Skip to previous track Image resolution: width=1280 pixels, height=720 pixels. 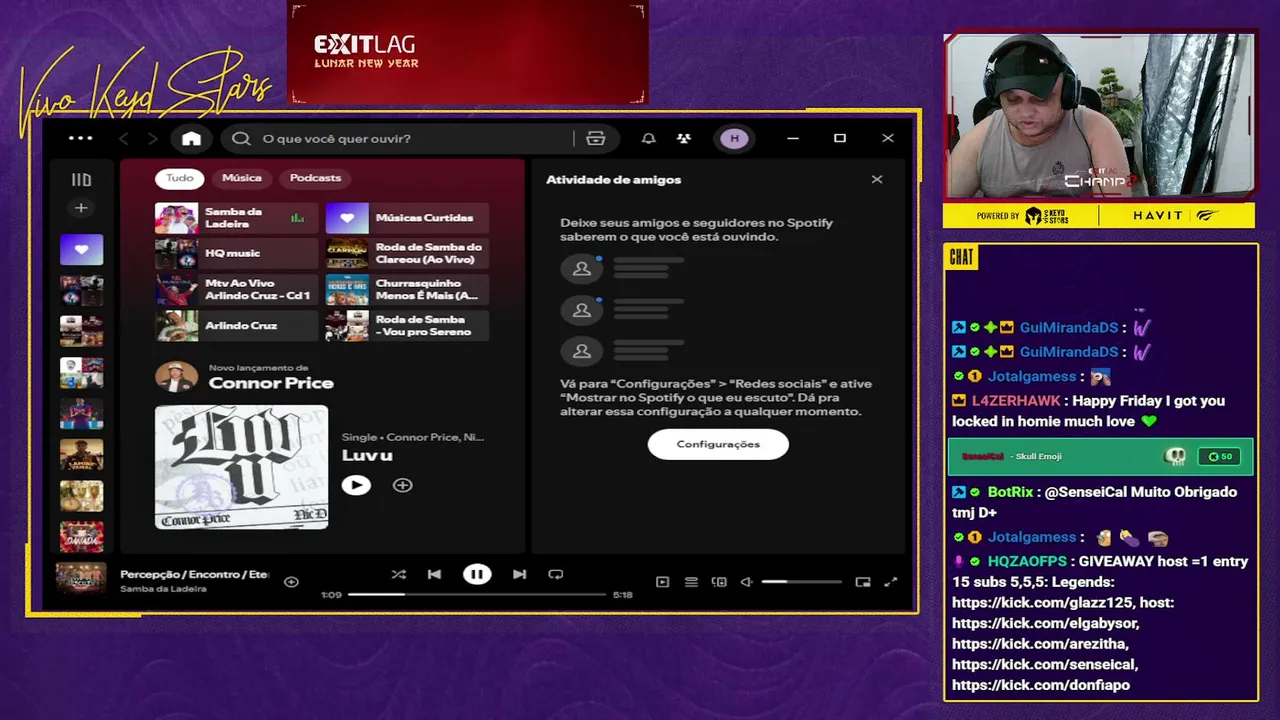tap(434, 574)
